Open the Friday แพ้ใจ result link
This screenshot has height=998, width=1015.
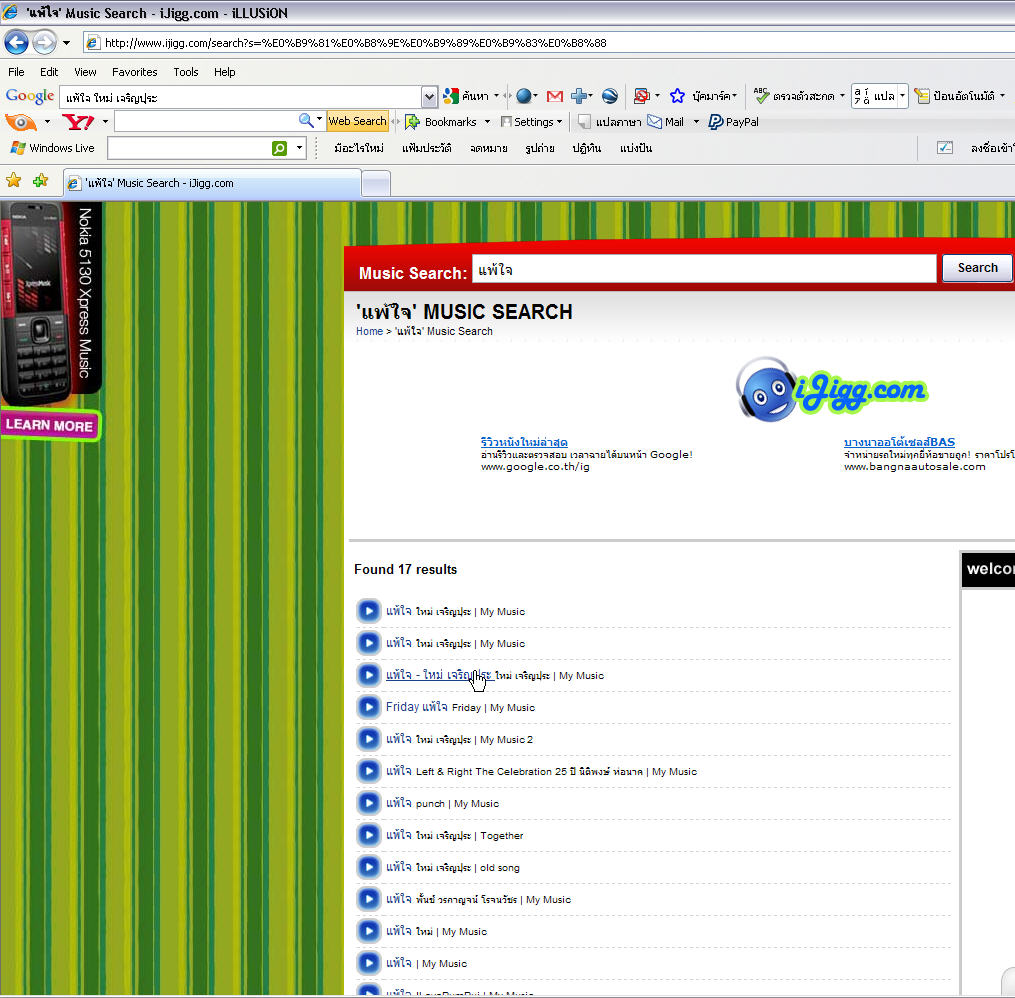click(416, 707)
